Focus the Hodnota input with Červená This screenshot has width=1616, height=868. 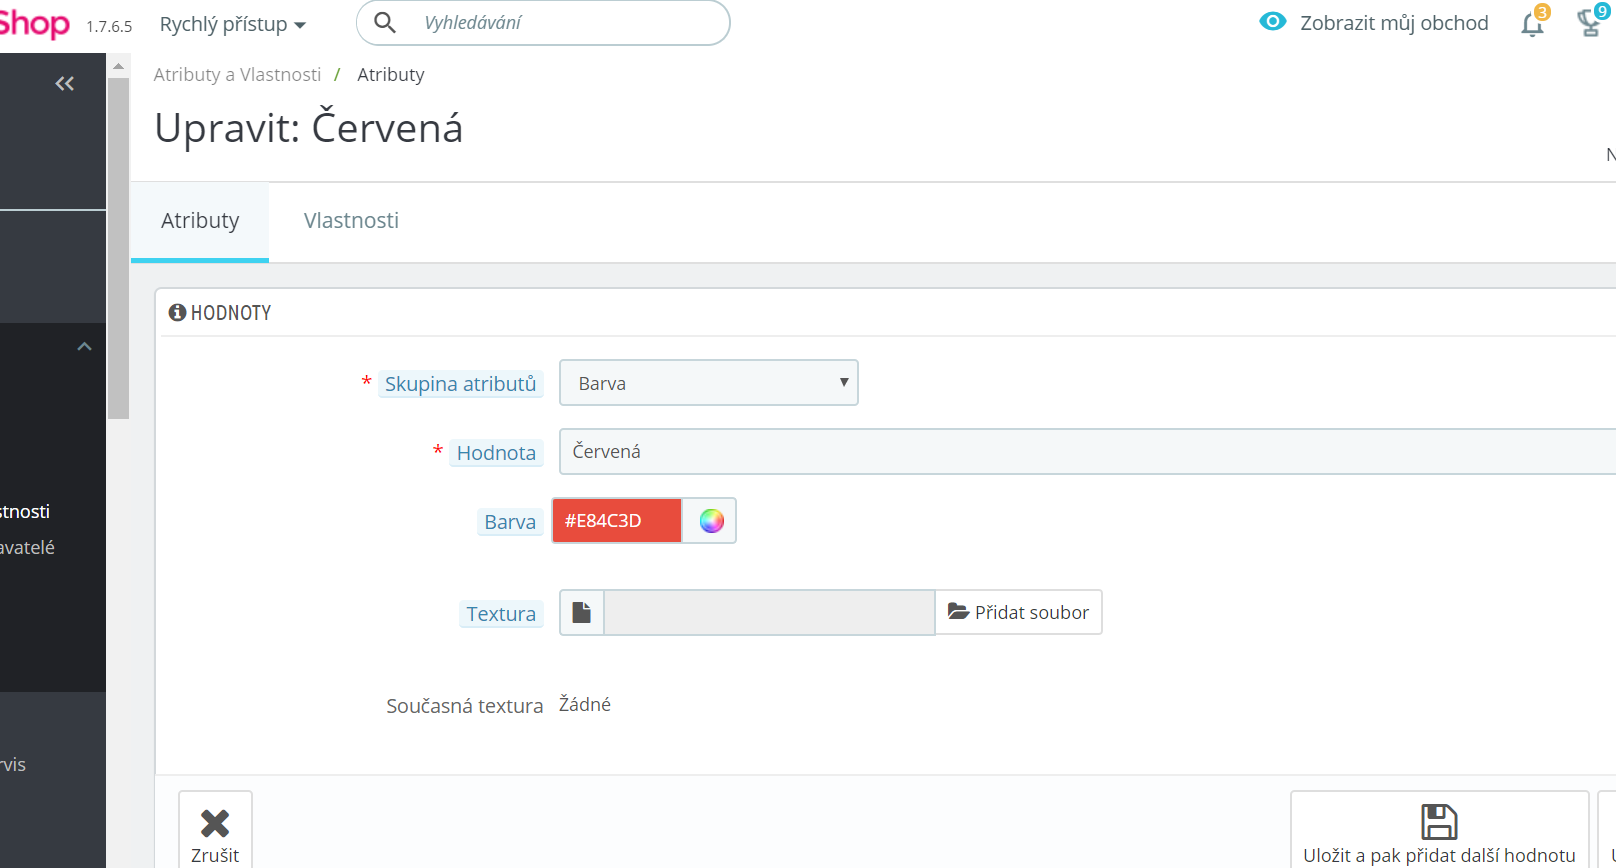(x=1087, y=452)
